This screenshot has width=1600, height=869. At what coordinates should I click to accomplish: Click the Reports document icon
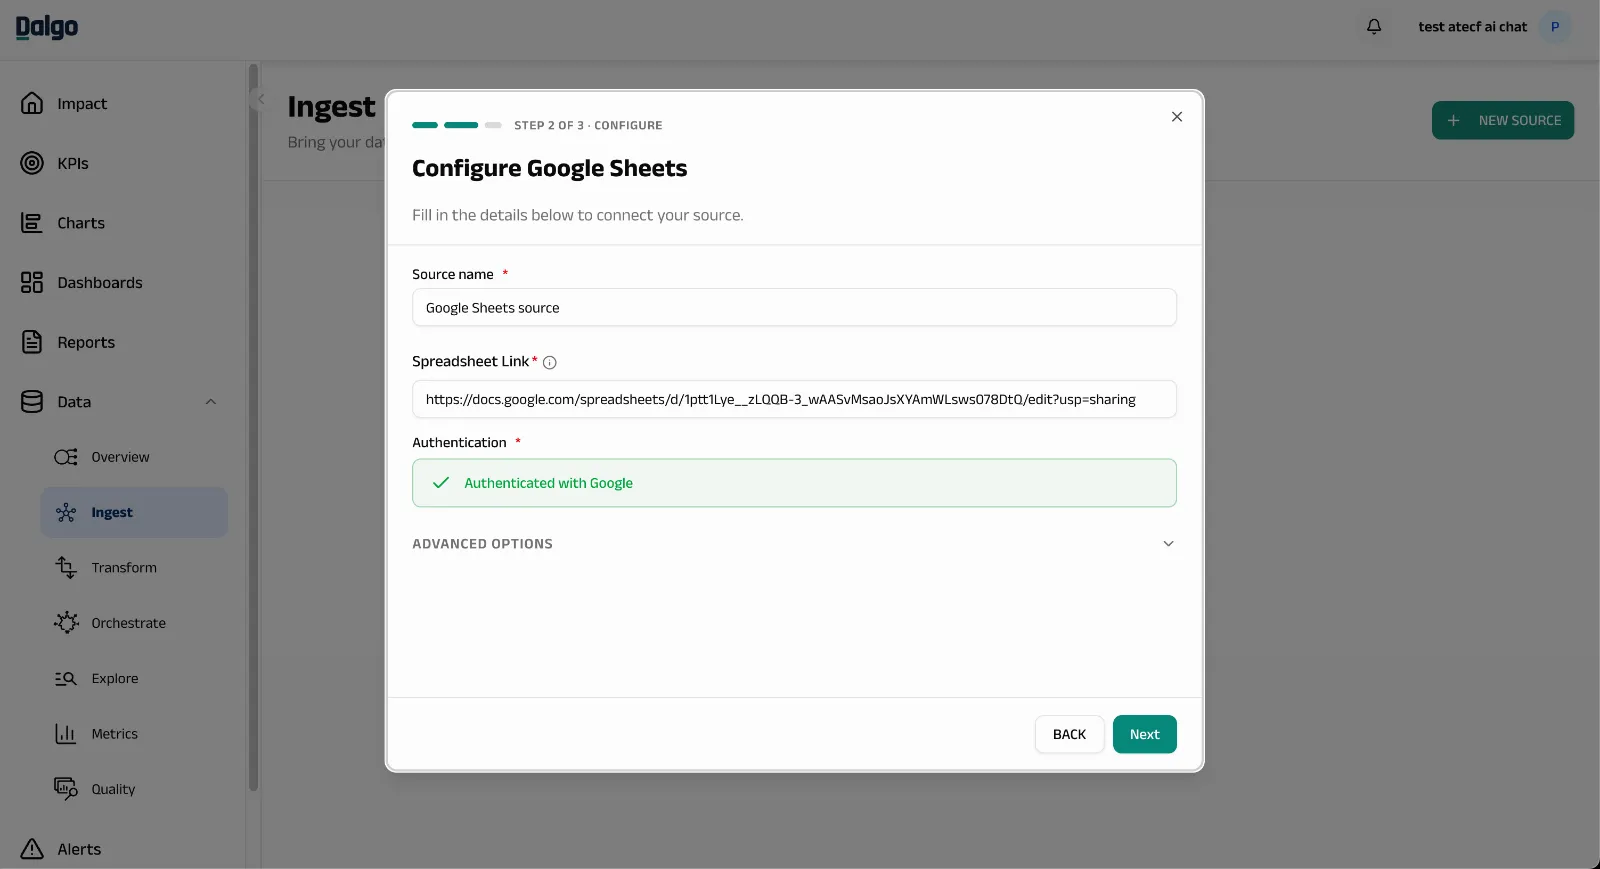click(x=32, y=342)
